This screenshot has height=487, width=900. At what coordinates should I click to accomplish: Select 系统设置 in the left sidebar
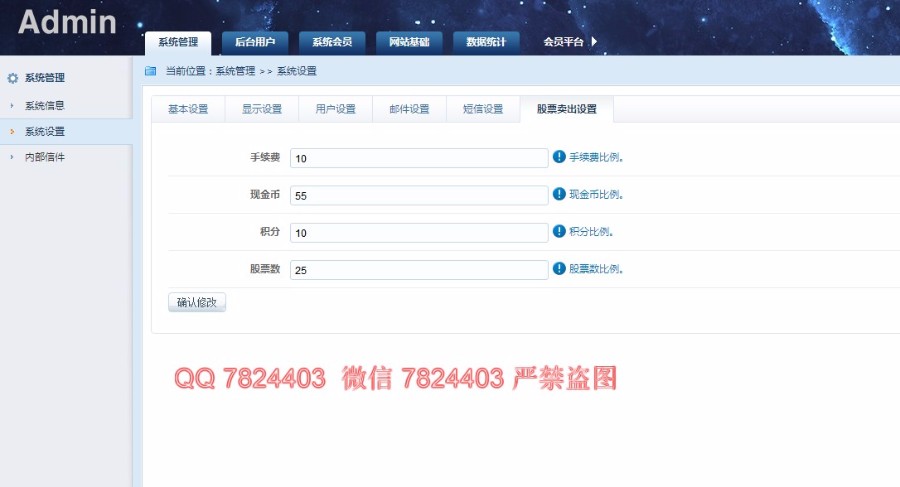45,131
